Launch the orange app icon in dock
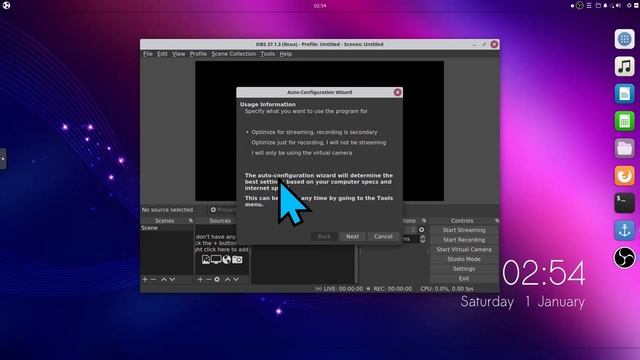The image size is (640, 360). coord(624,176)
